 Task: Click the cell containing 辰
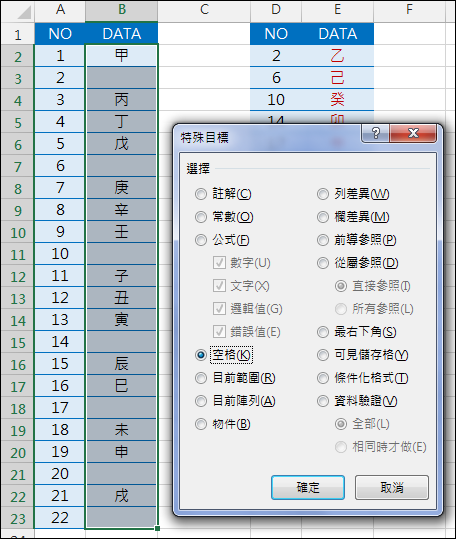[x=122, y=363]
